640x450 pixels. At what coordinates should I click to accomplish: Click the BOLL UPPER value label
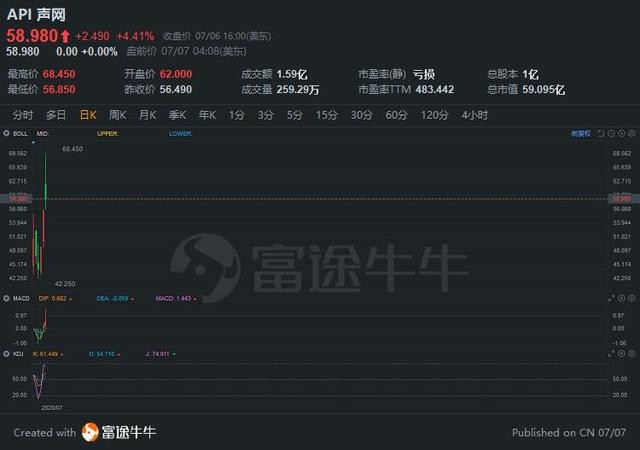[x=108, y=134]
